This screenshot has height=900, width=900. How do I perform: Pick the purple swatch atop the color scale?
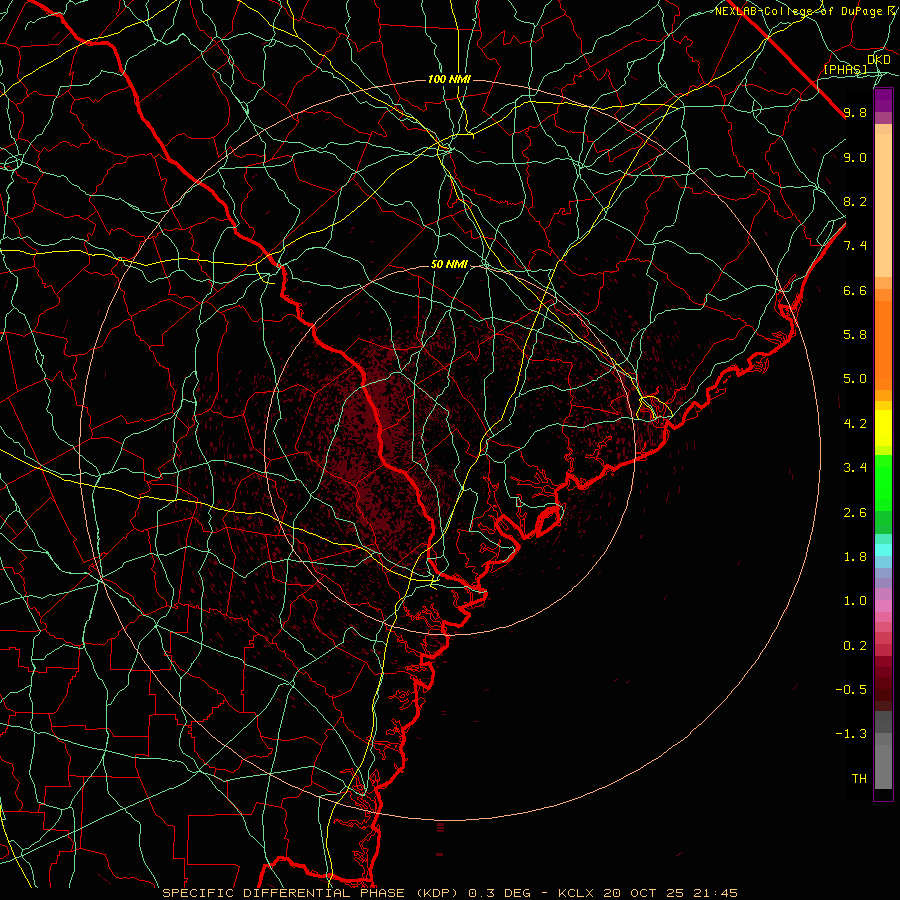[883, 99]
